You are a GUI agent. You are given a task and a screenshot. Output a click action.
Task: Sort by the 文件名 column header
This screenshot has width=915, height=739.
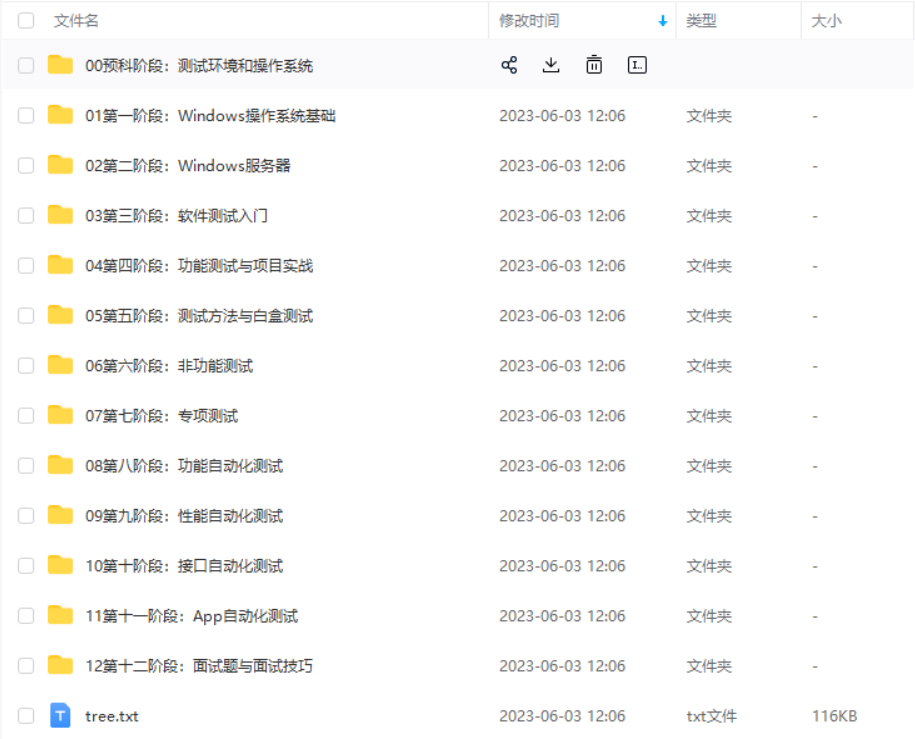pyautogui.click(x=76, y=21)
